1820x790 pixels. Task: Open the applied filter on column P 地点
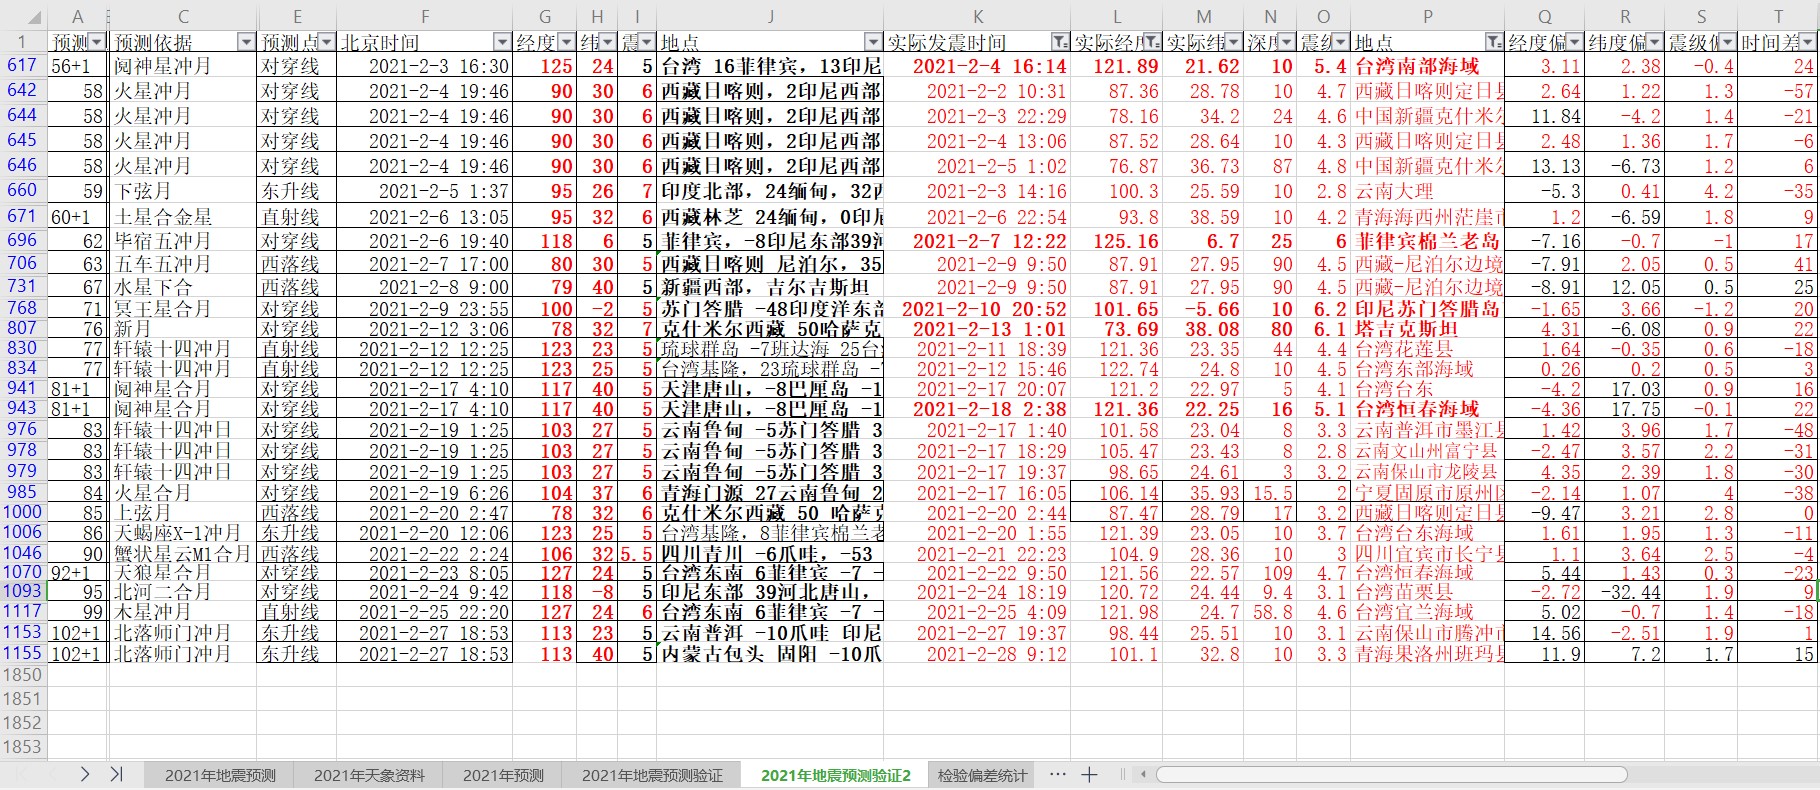point(1493,42)
